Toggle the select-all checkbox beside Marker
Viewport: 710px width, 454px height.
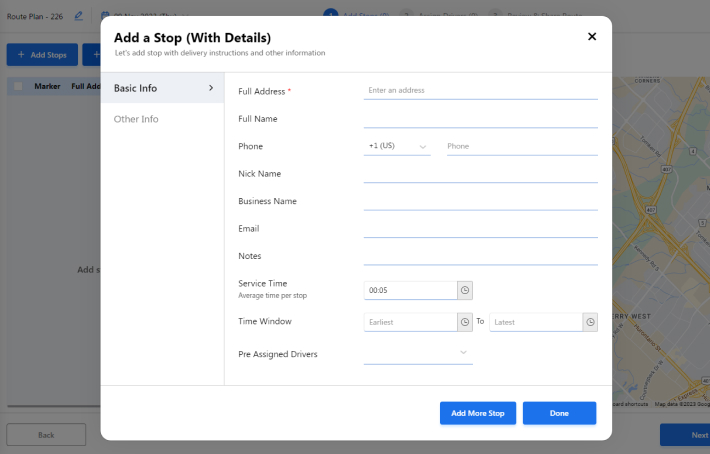tap(18, 86)
